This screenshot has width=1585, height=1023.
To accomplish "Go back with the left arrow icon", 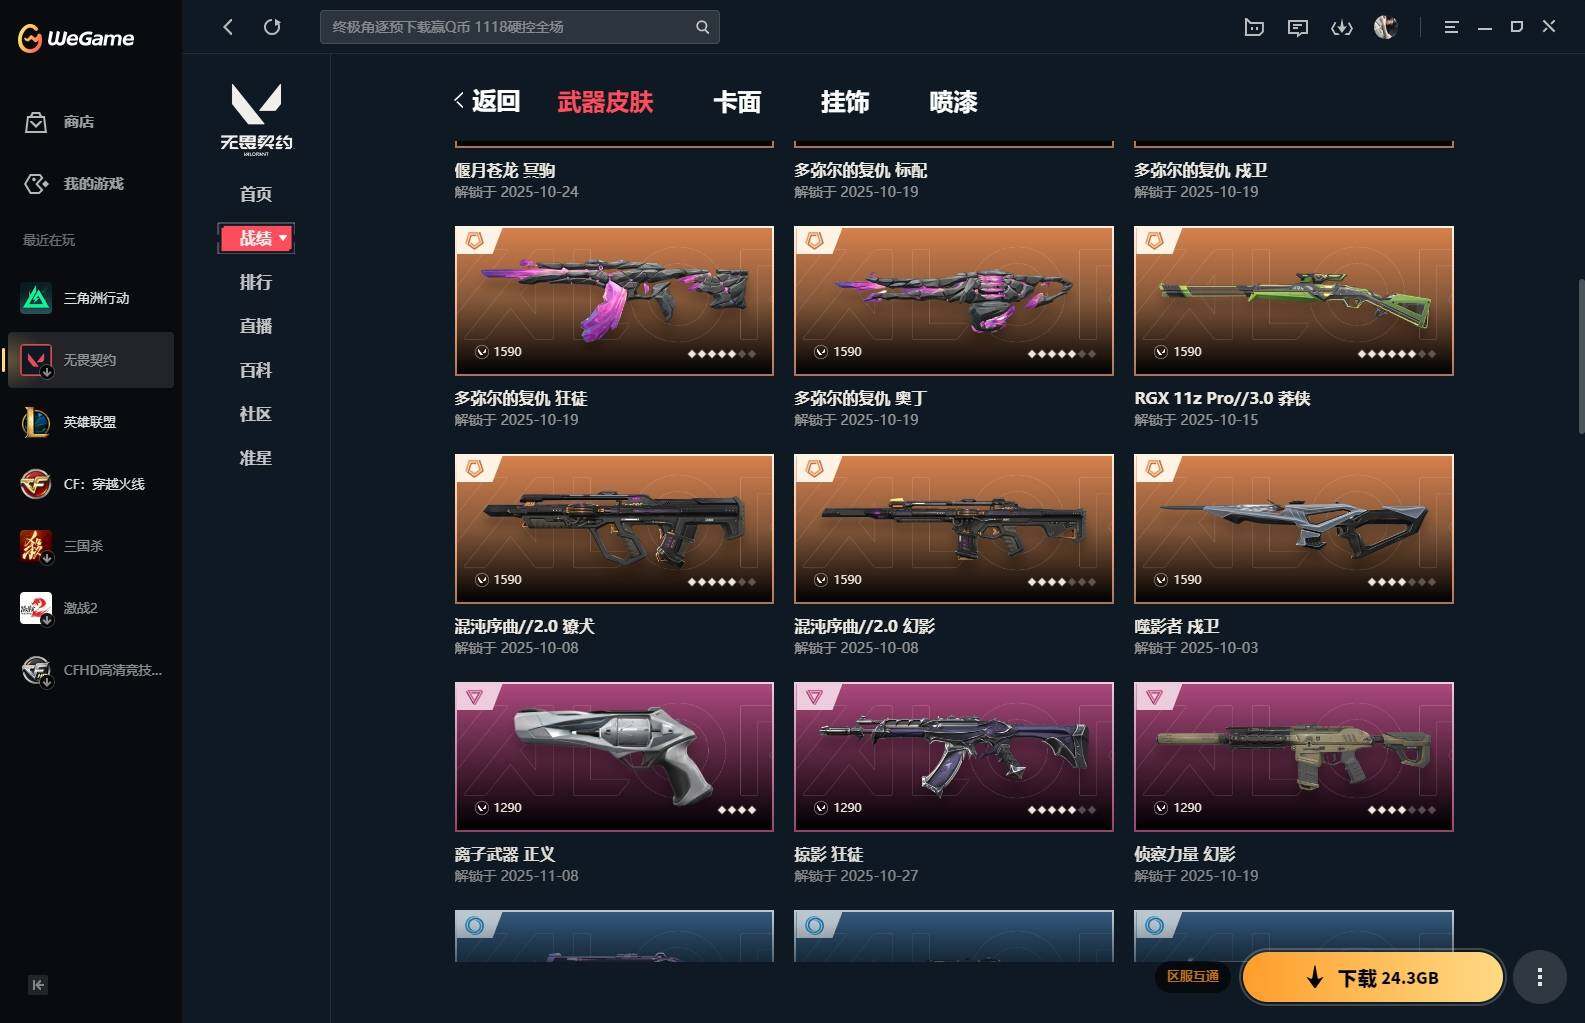I will (x=228, y=27).
